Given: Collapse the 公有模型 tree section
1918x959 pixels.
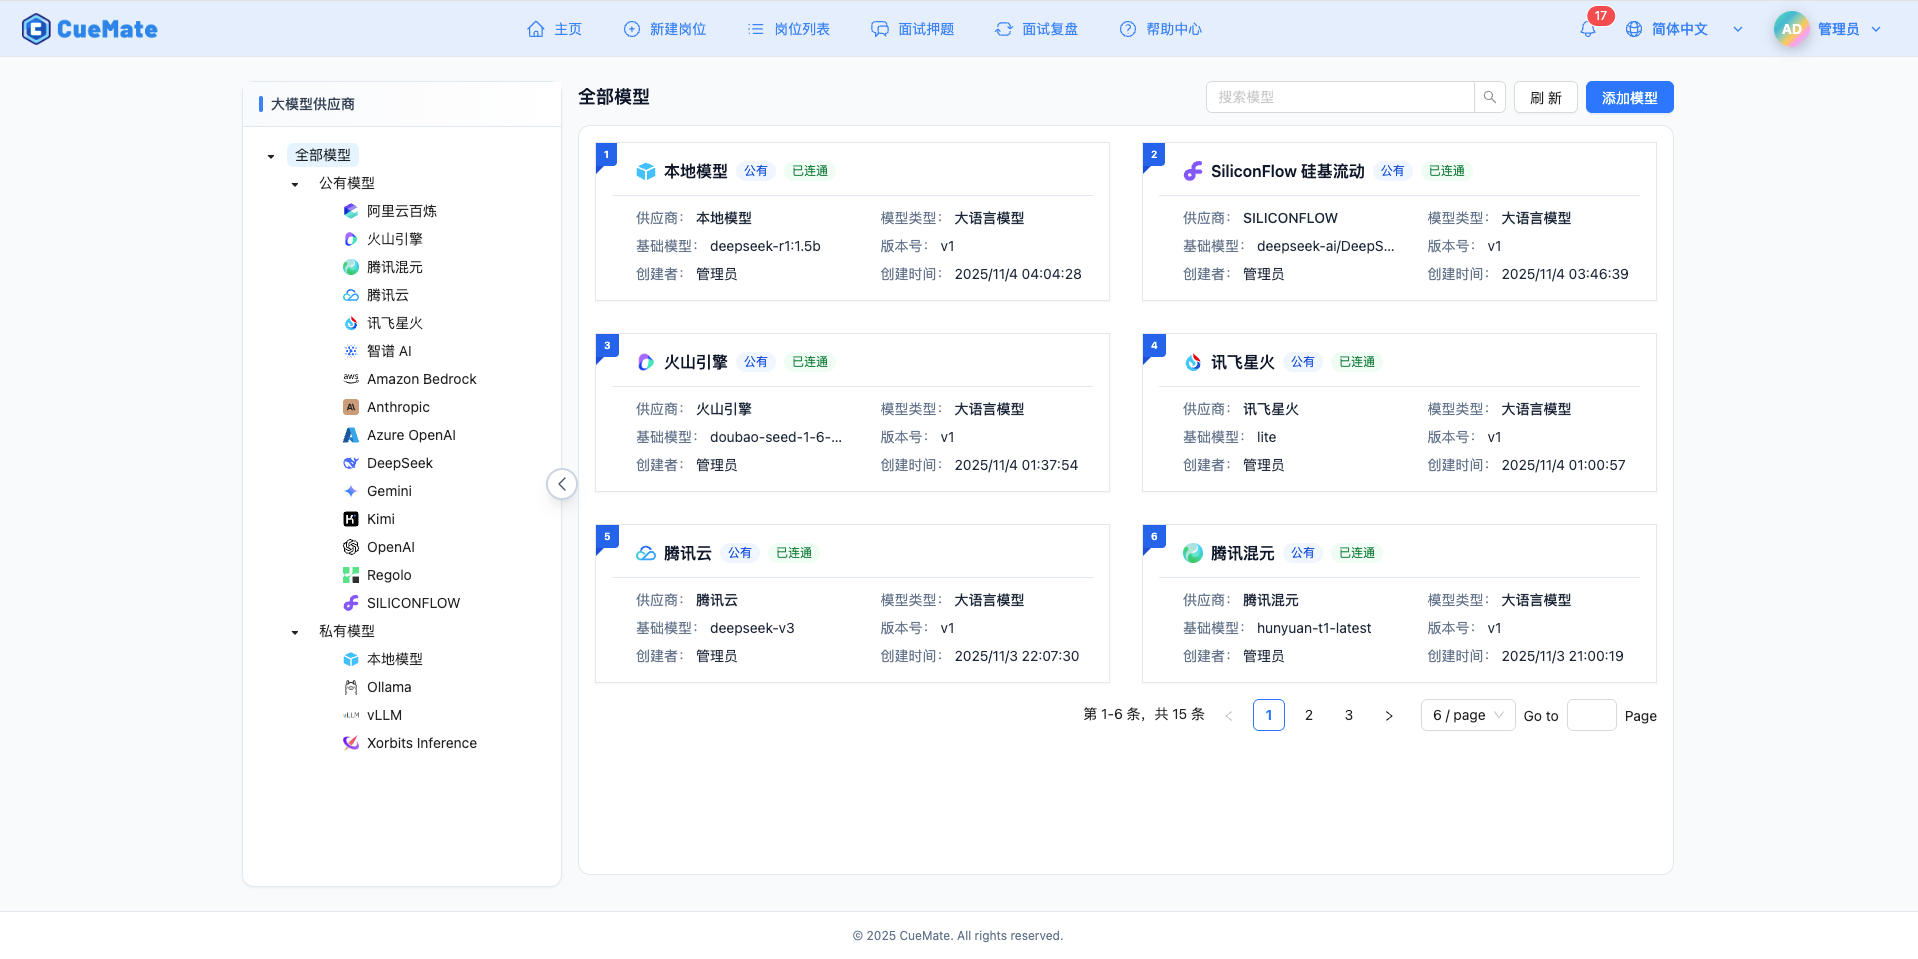Looking at the screenshot, I should point(294,183).
